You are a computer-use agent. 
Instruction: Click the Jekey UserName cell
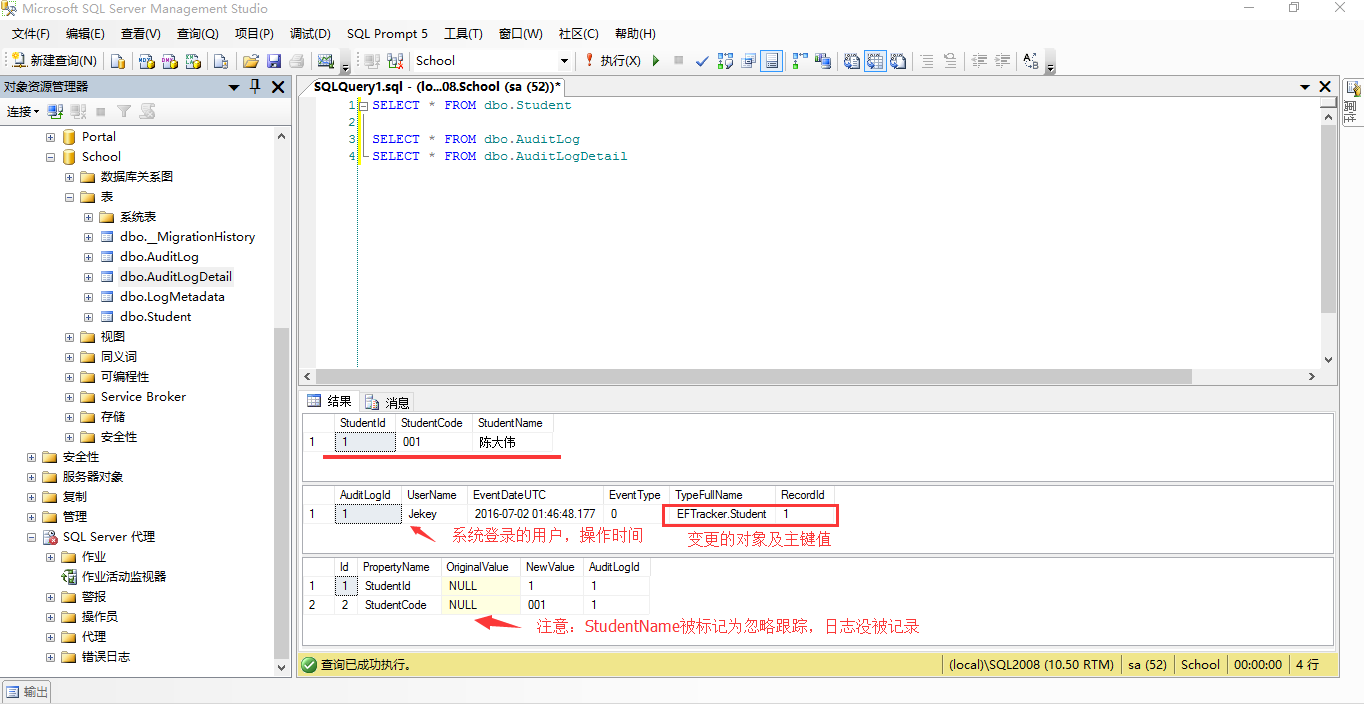coord(434,514)
